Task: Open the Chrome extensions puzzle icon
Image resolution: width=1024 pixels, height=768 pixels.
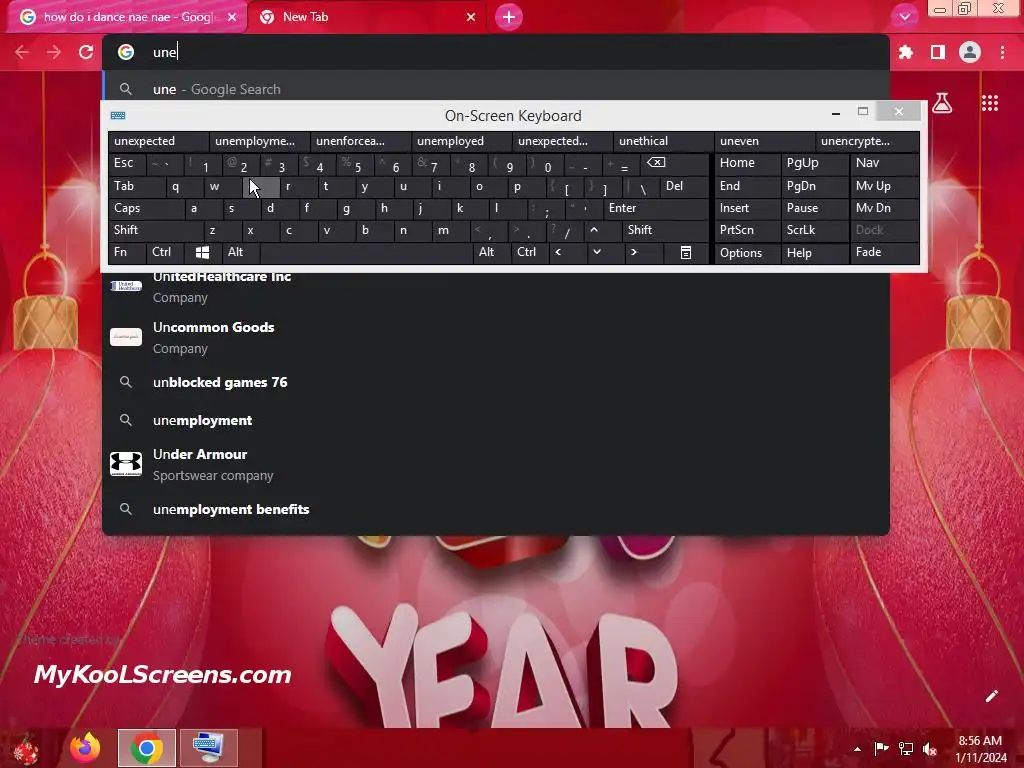Action: 906,52
